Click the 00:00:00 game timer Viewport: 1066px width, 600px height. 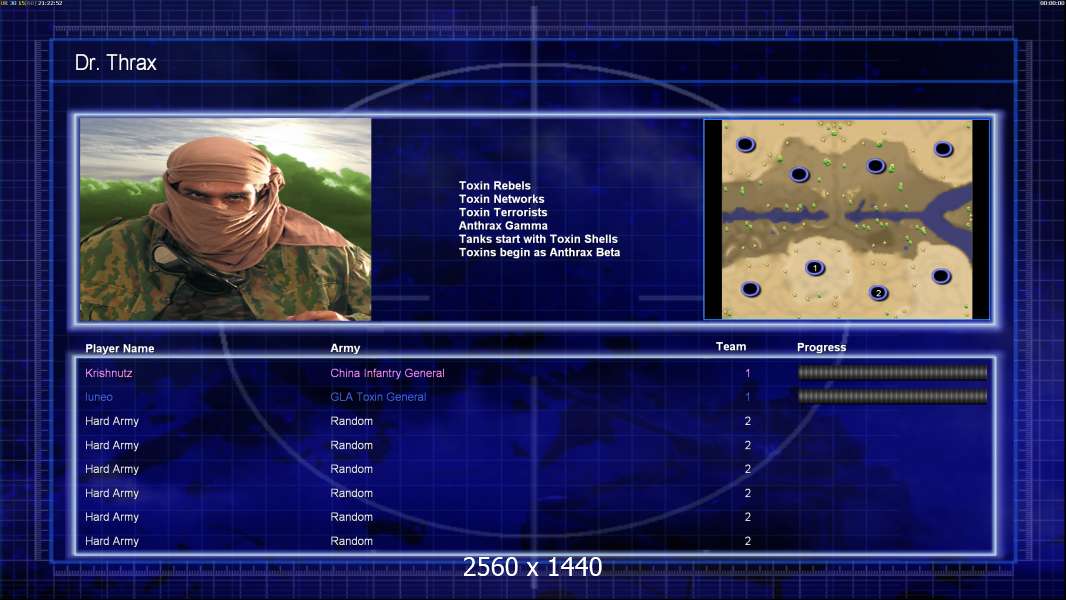click(1052, 3)
